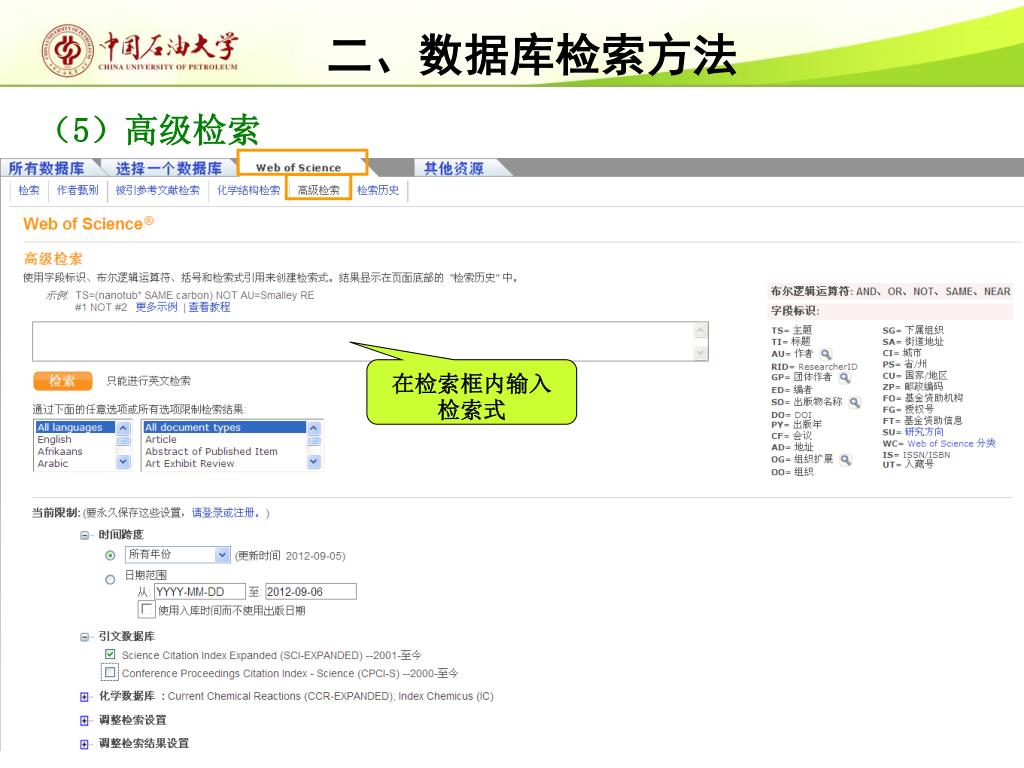Open the 更多示例 link

pos(157,308)
